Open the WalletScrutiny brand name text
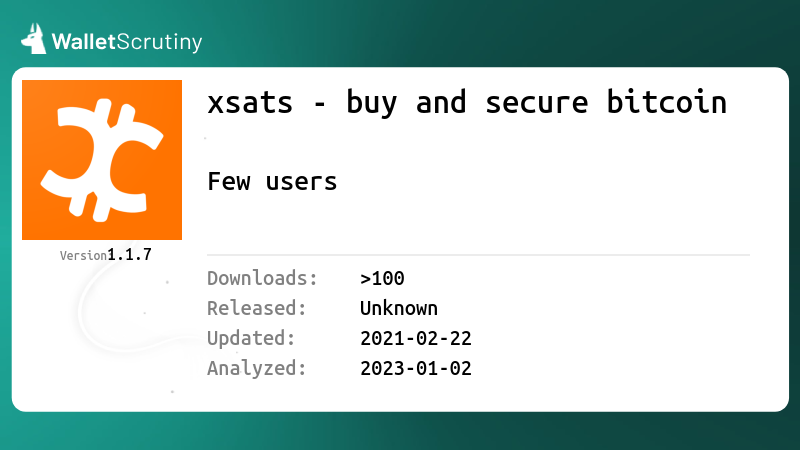This screenshot has height=450, width=800. (x=127, y=42)
